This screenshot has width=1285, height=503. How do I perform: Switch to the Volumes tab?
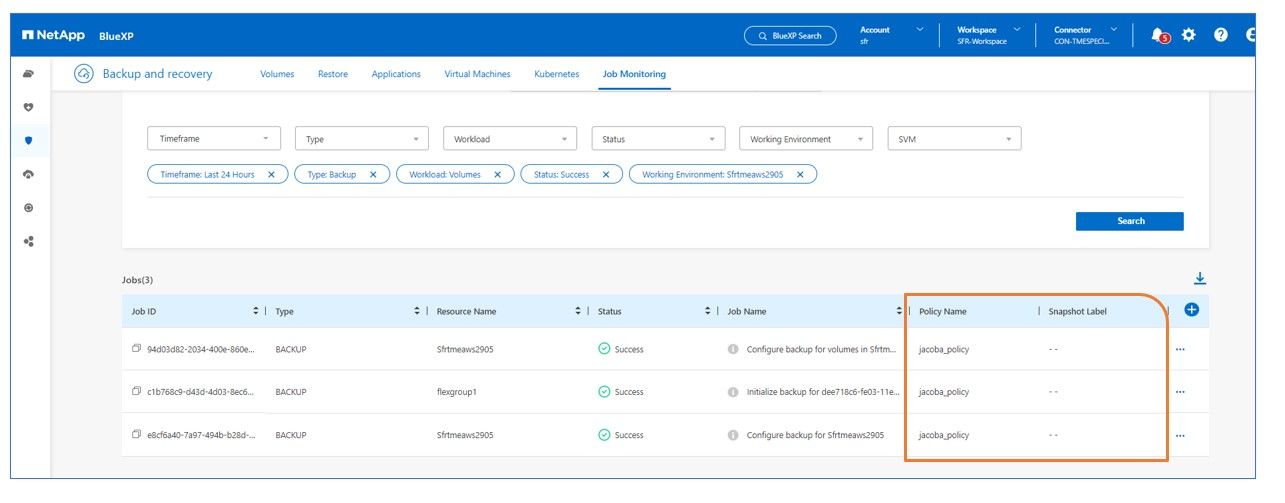point(277,74)
